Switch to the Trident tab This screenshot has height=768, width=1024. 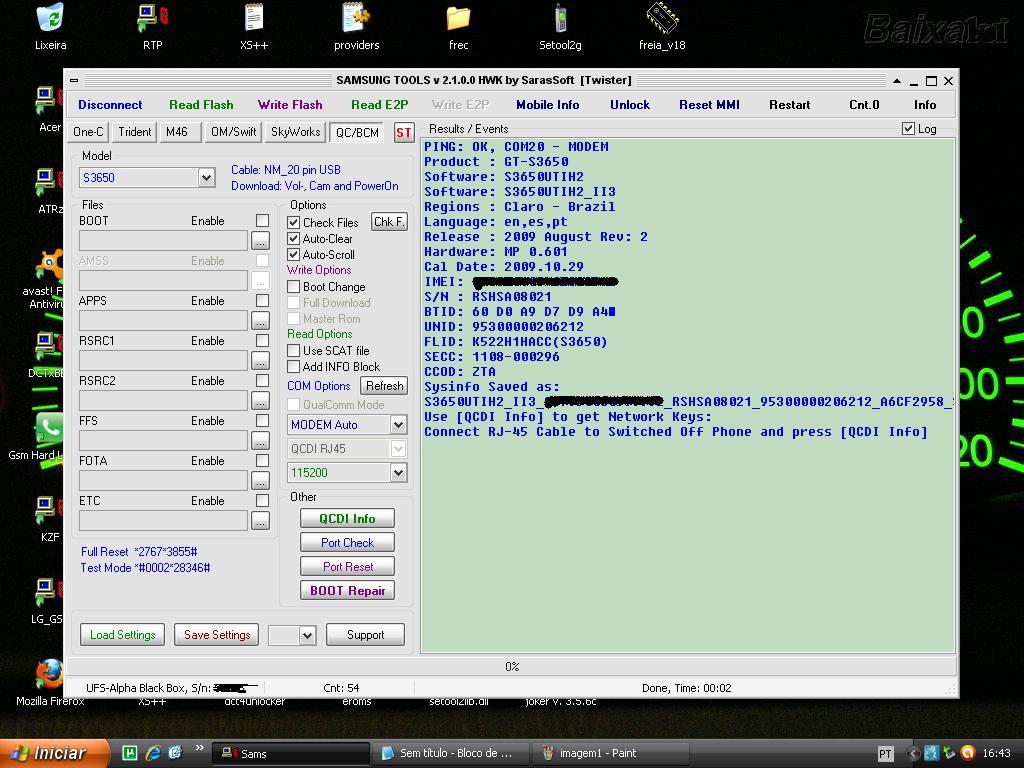coord(135,132)
